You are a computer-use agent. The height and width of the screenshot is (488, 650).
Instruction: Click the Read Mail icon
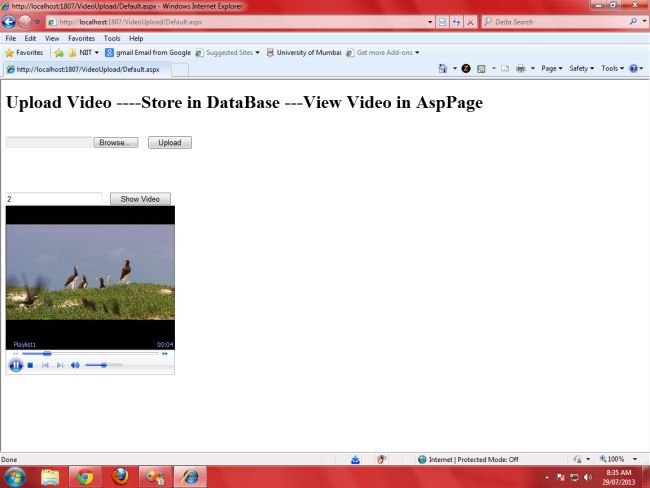click(x=505, y=68)
